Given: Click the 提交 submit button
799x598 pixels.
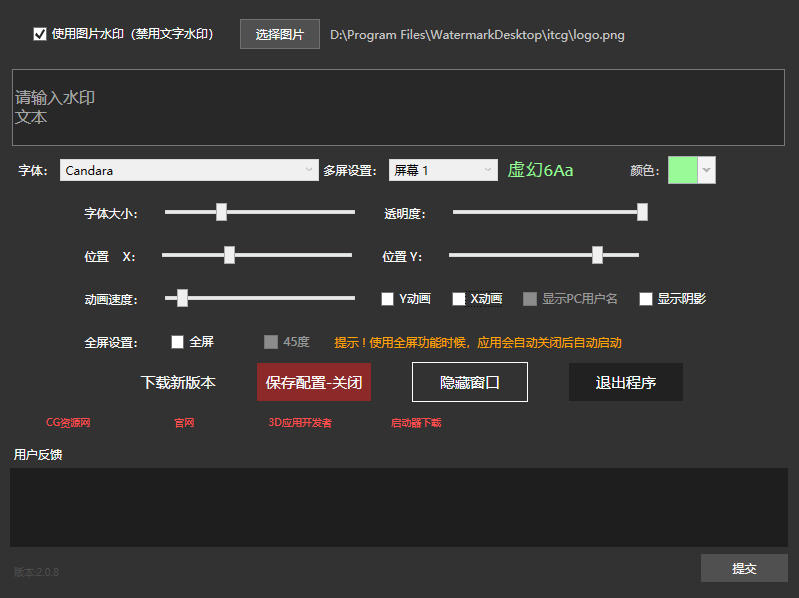Looking at the screenshot, I should point(744,568).
